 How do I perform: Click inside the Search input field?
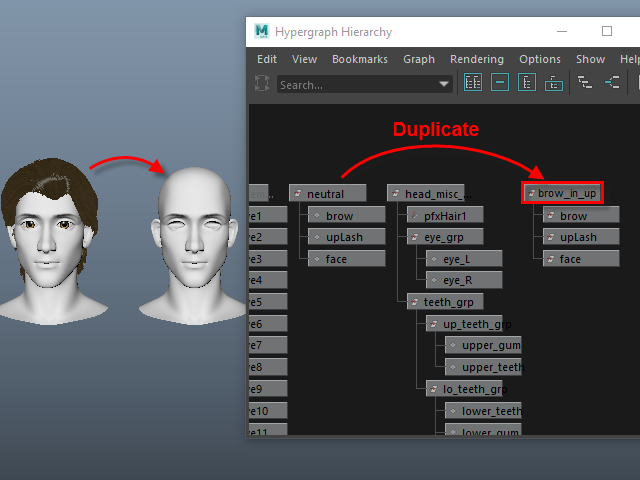[x=358, y=84]
